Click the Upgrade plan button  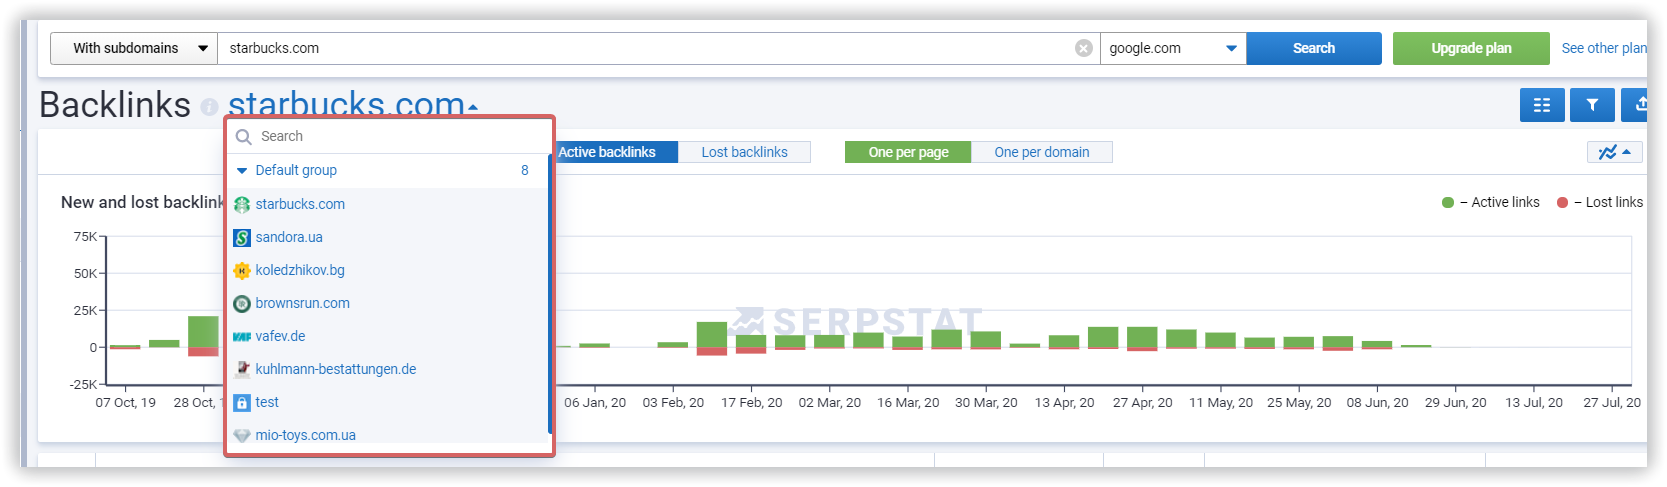[1471, 48]
